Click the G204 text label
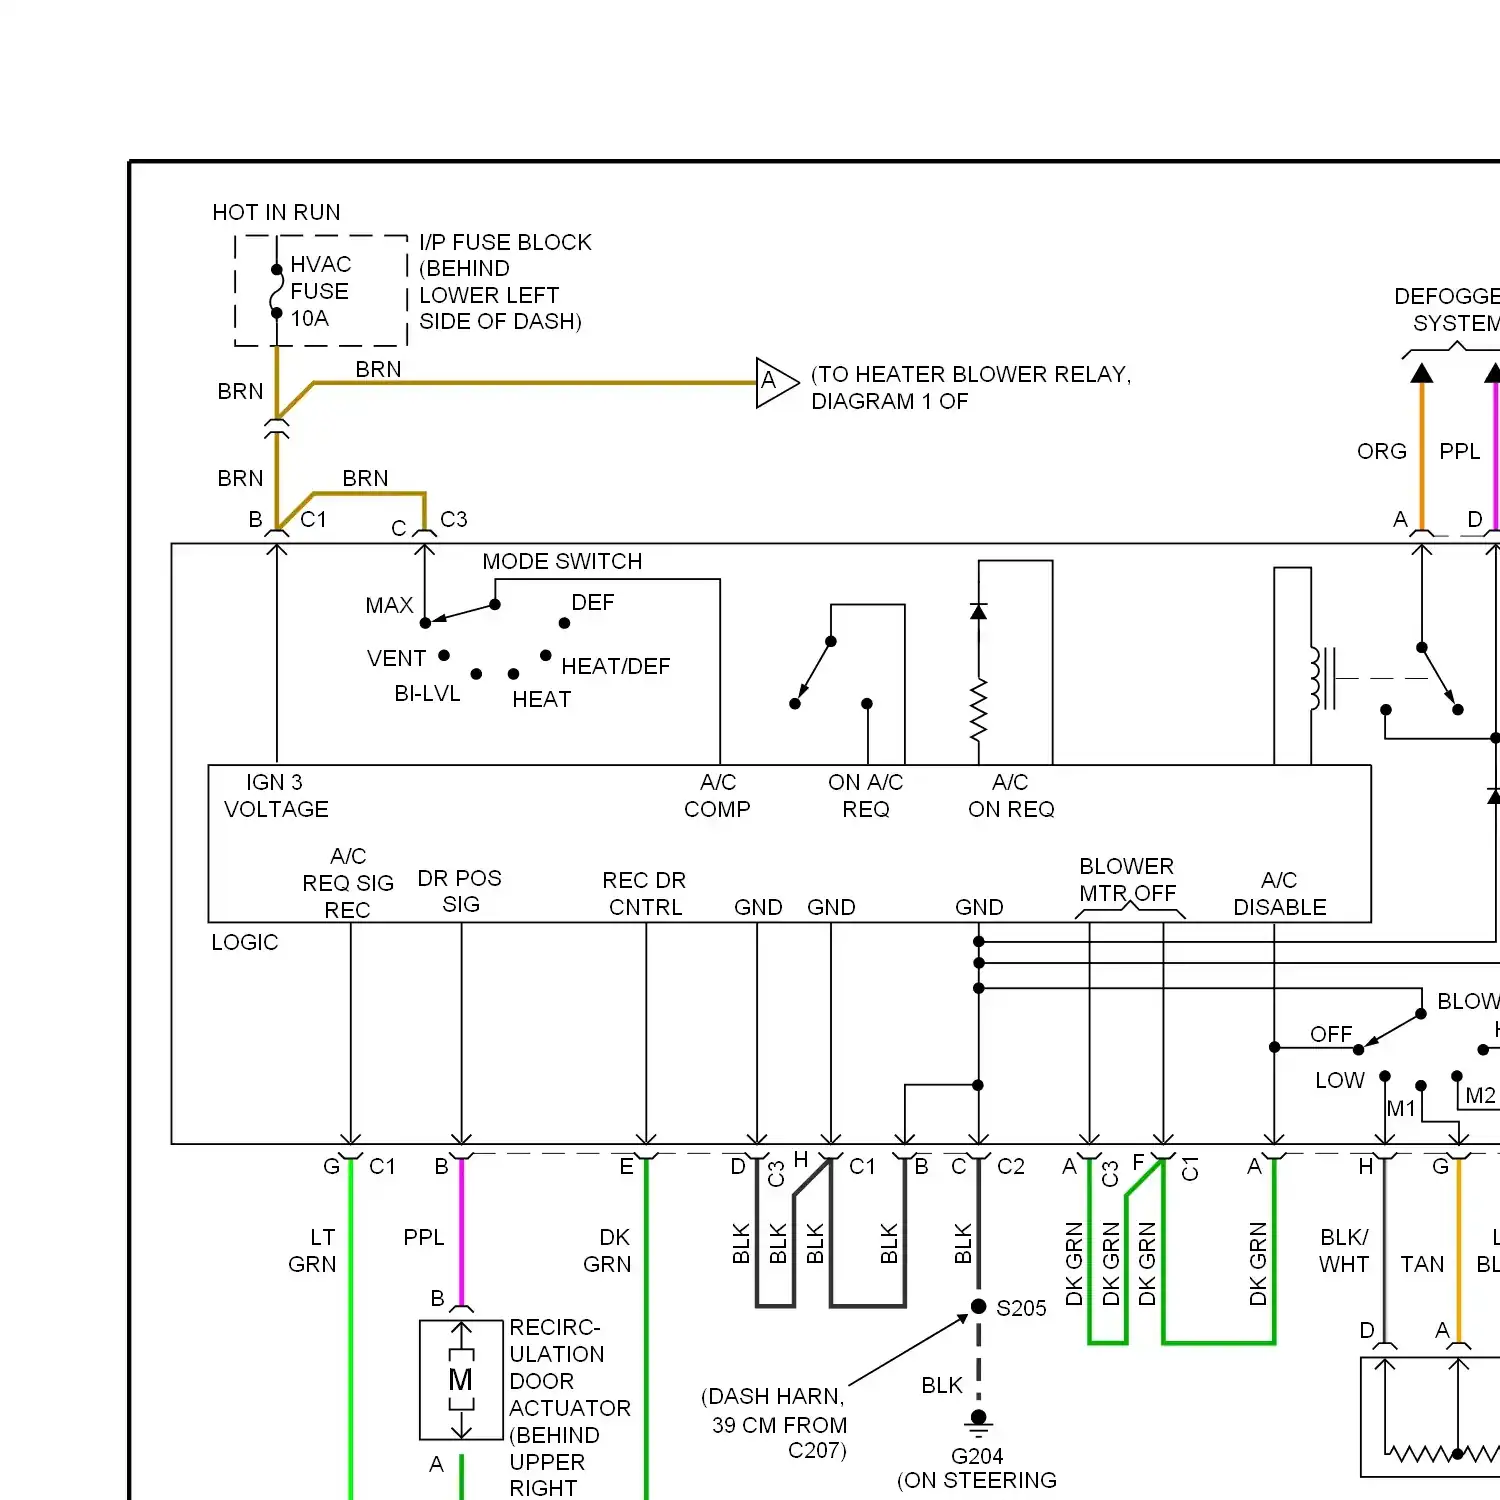This screenshot has width=1500, height=1500. 977,1456
